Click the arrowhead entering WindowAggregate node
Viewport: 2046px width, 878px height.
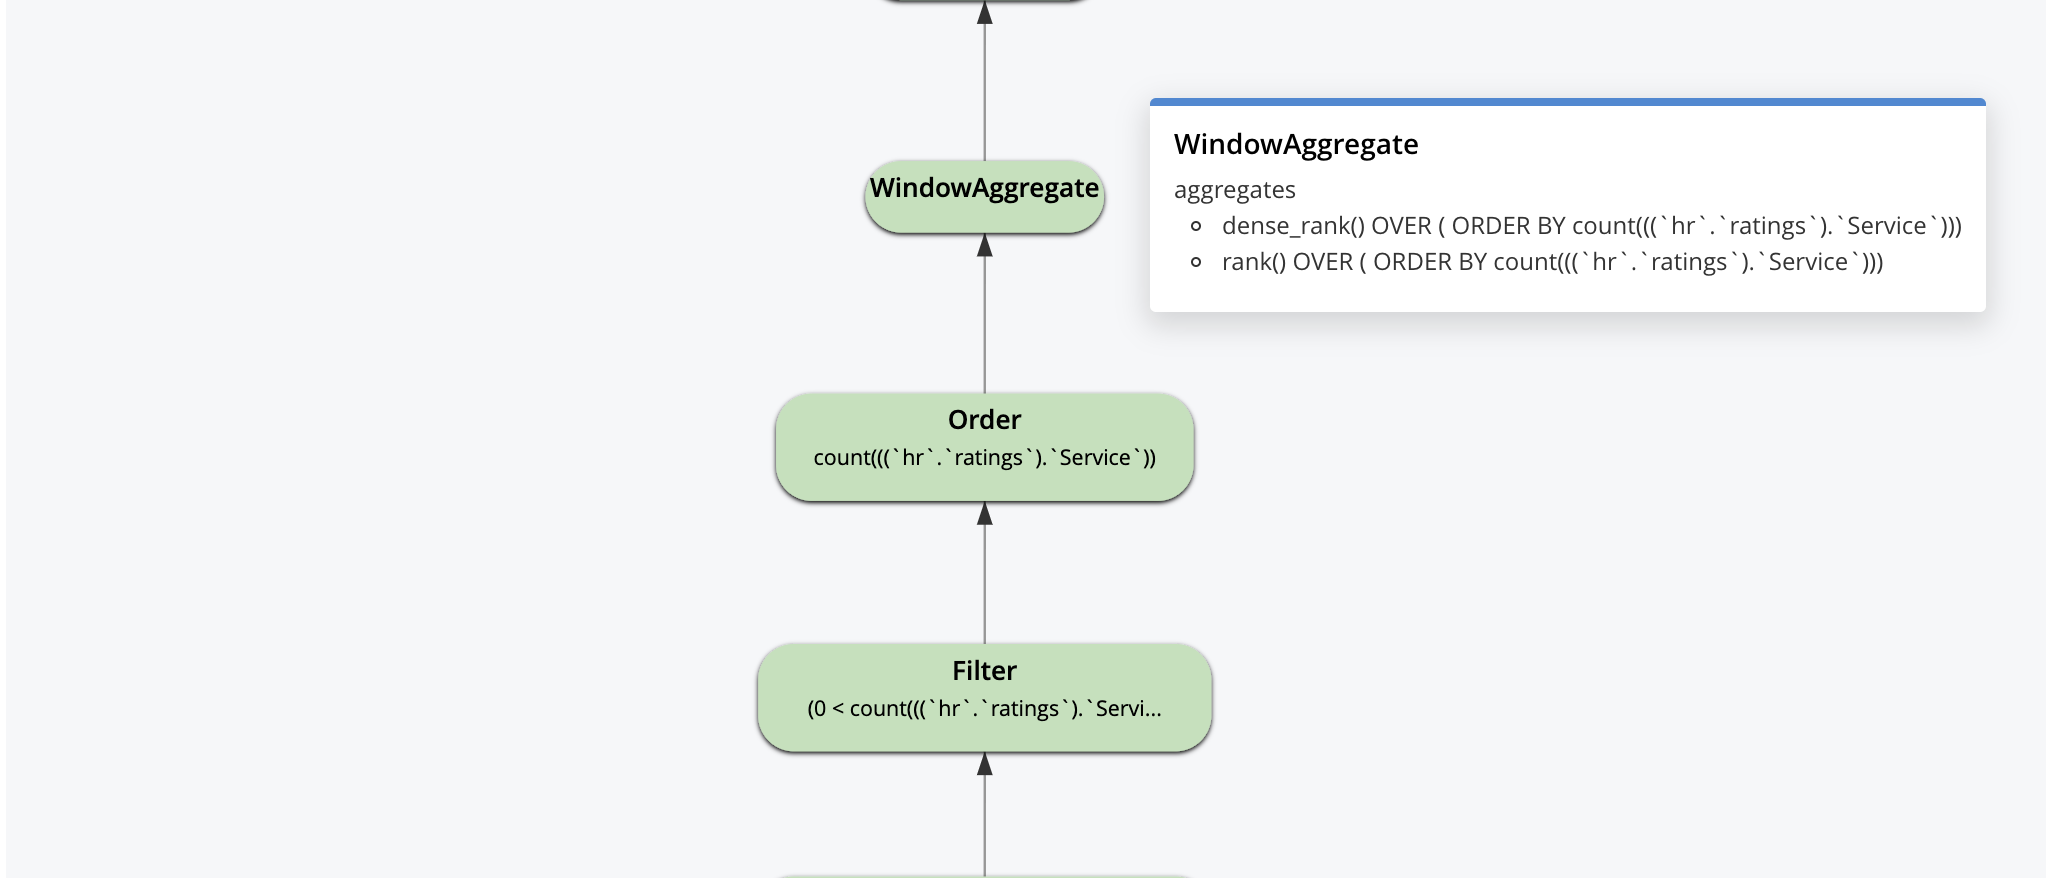point(984,245)
